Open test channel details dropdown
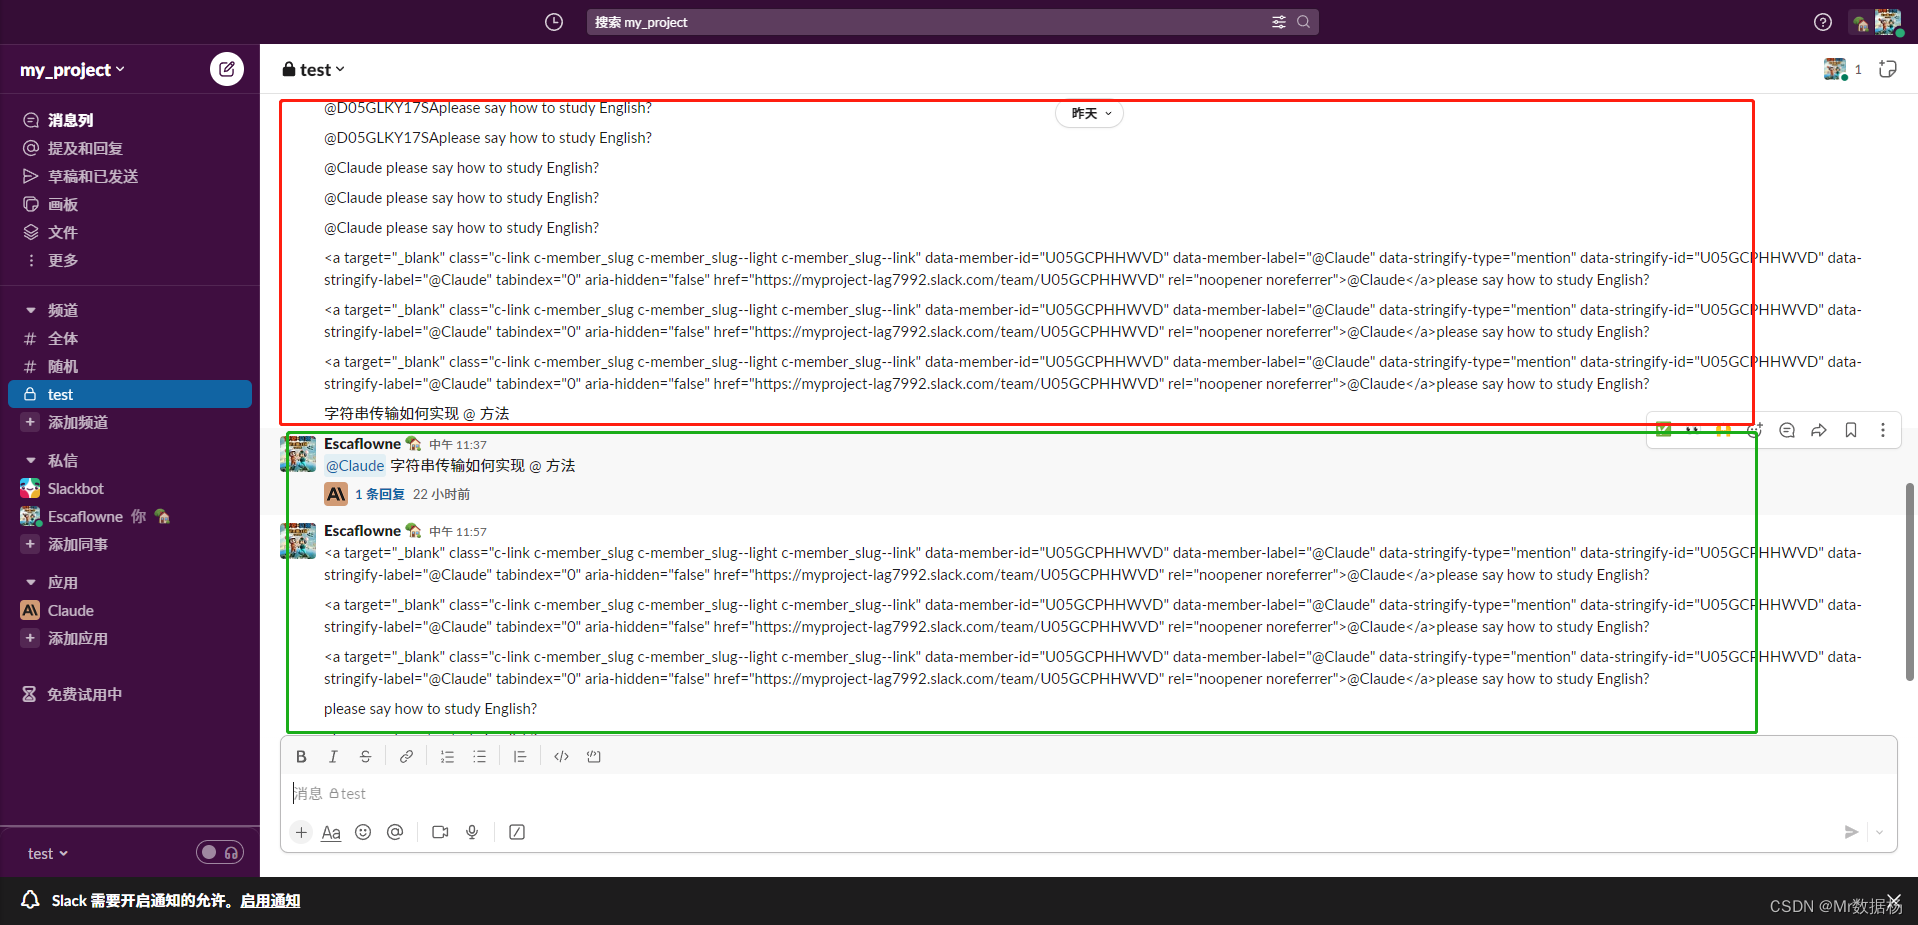This screenshot has width=1918, height=925. (314, 69)
